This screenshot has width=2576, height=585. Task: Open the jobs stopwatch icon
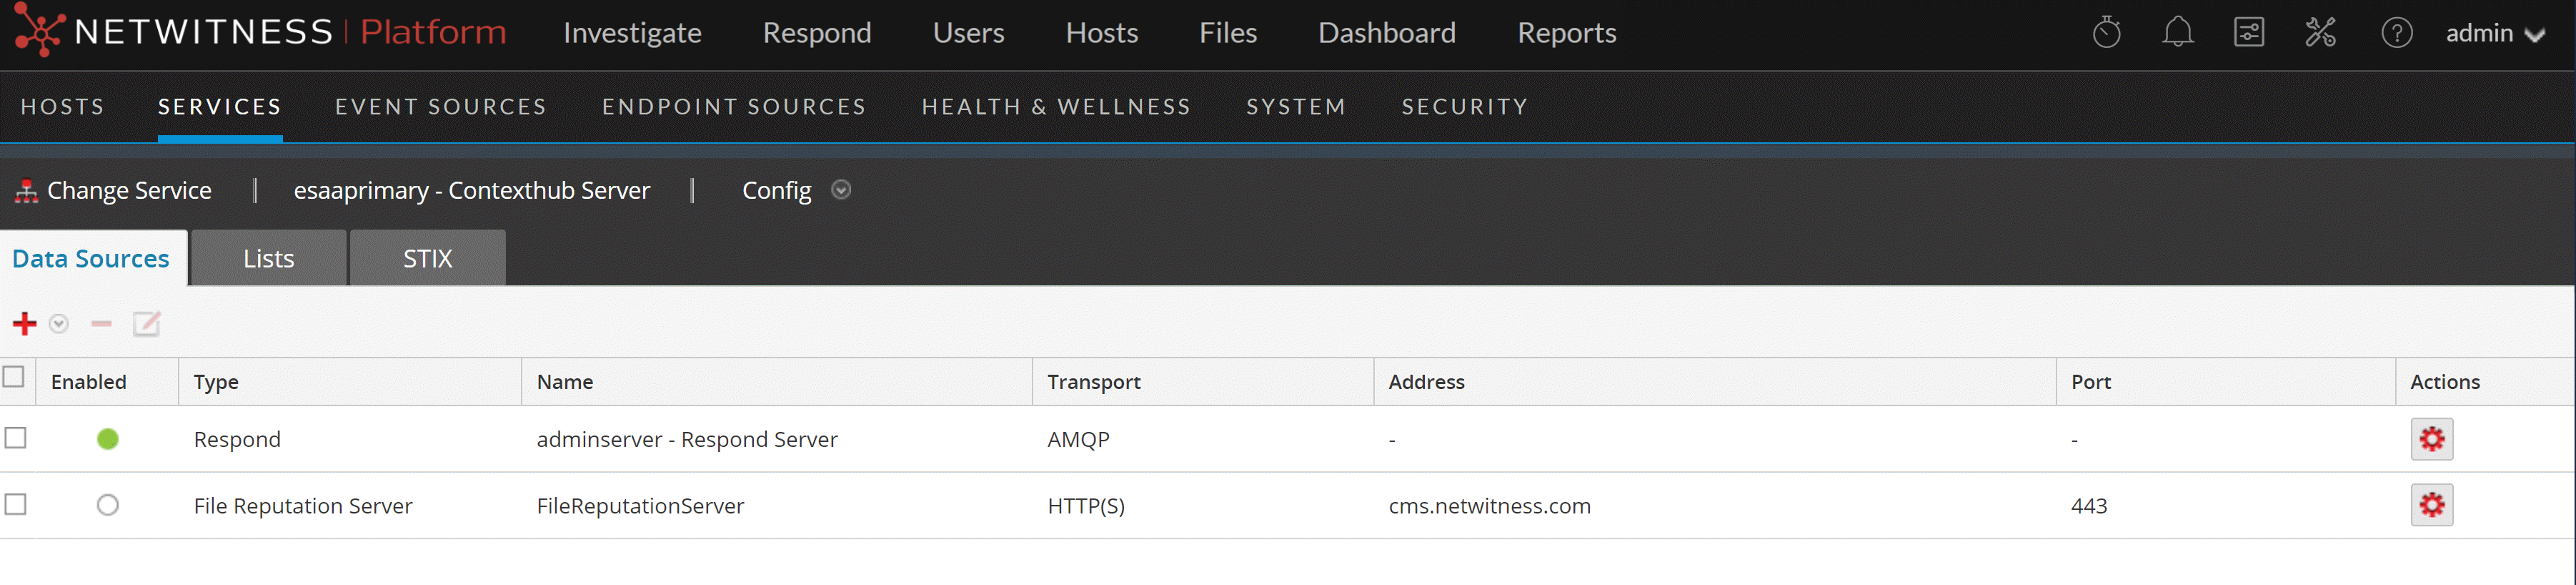click(x=2106, y=33)
